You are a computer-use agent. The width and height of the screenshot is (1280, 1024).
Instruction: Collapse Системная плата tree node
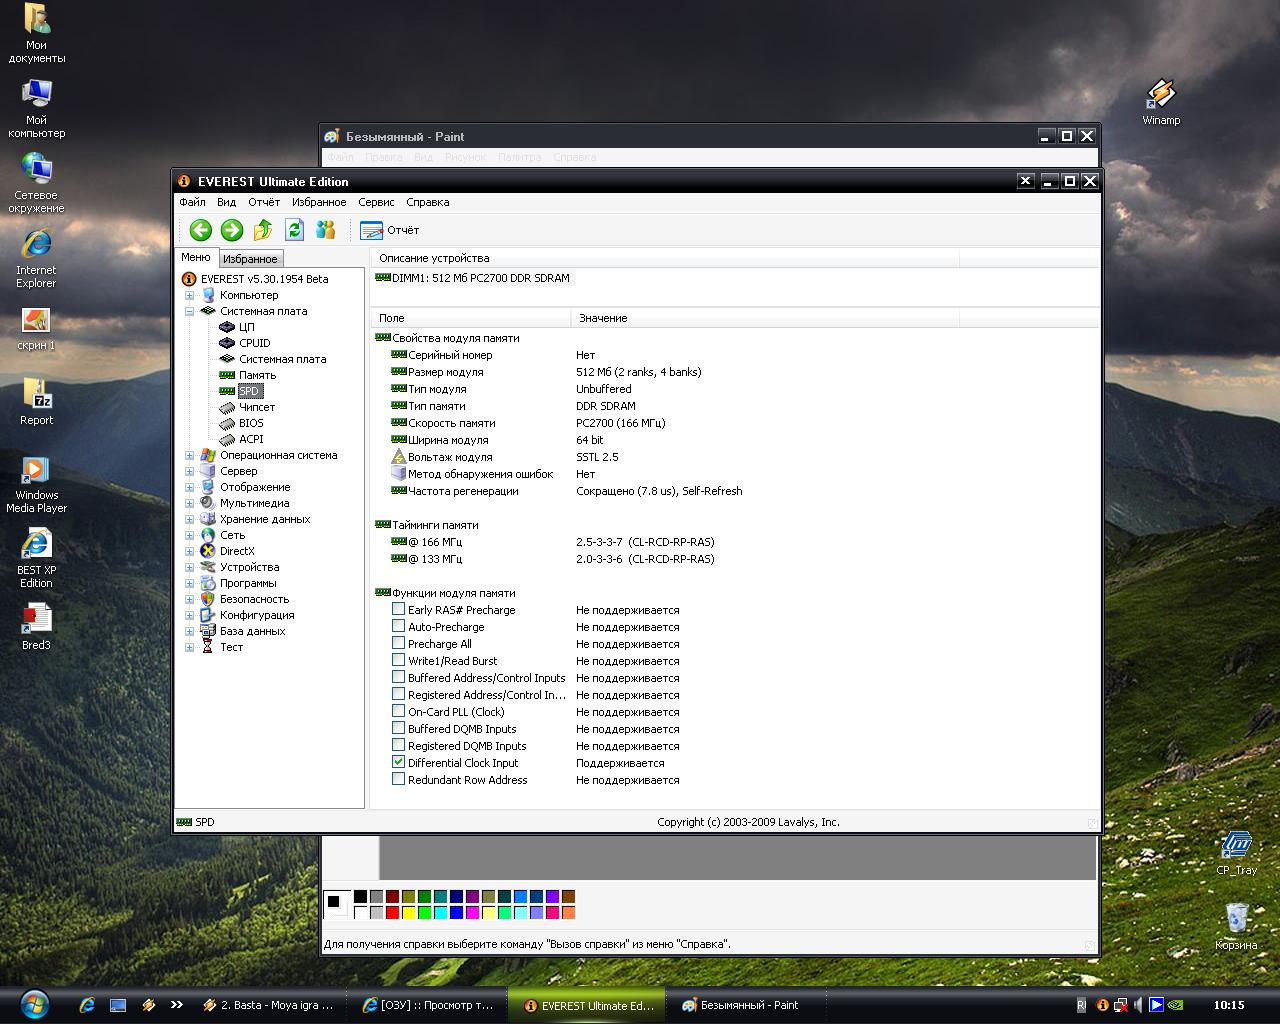pos(189,311)
